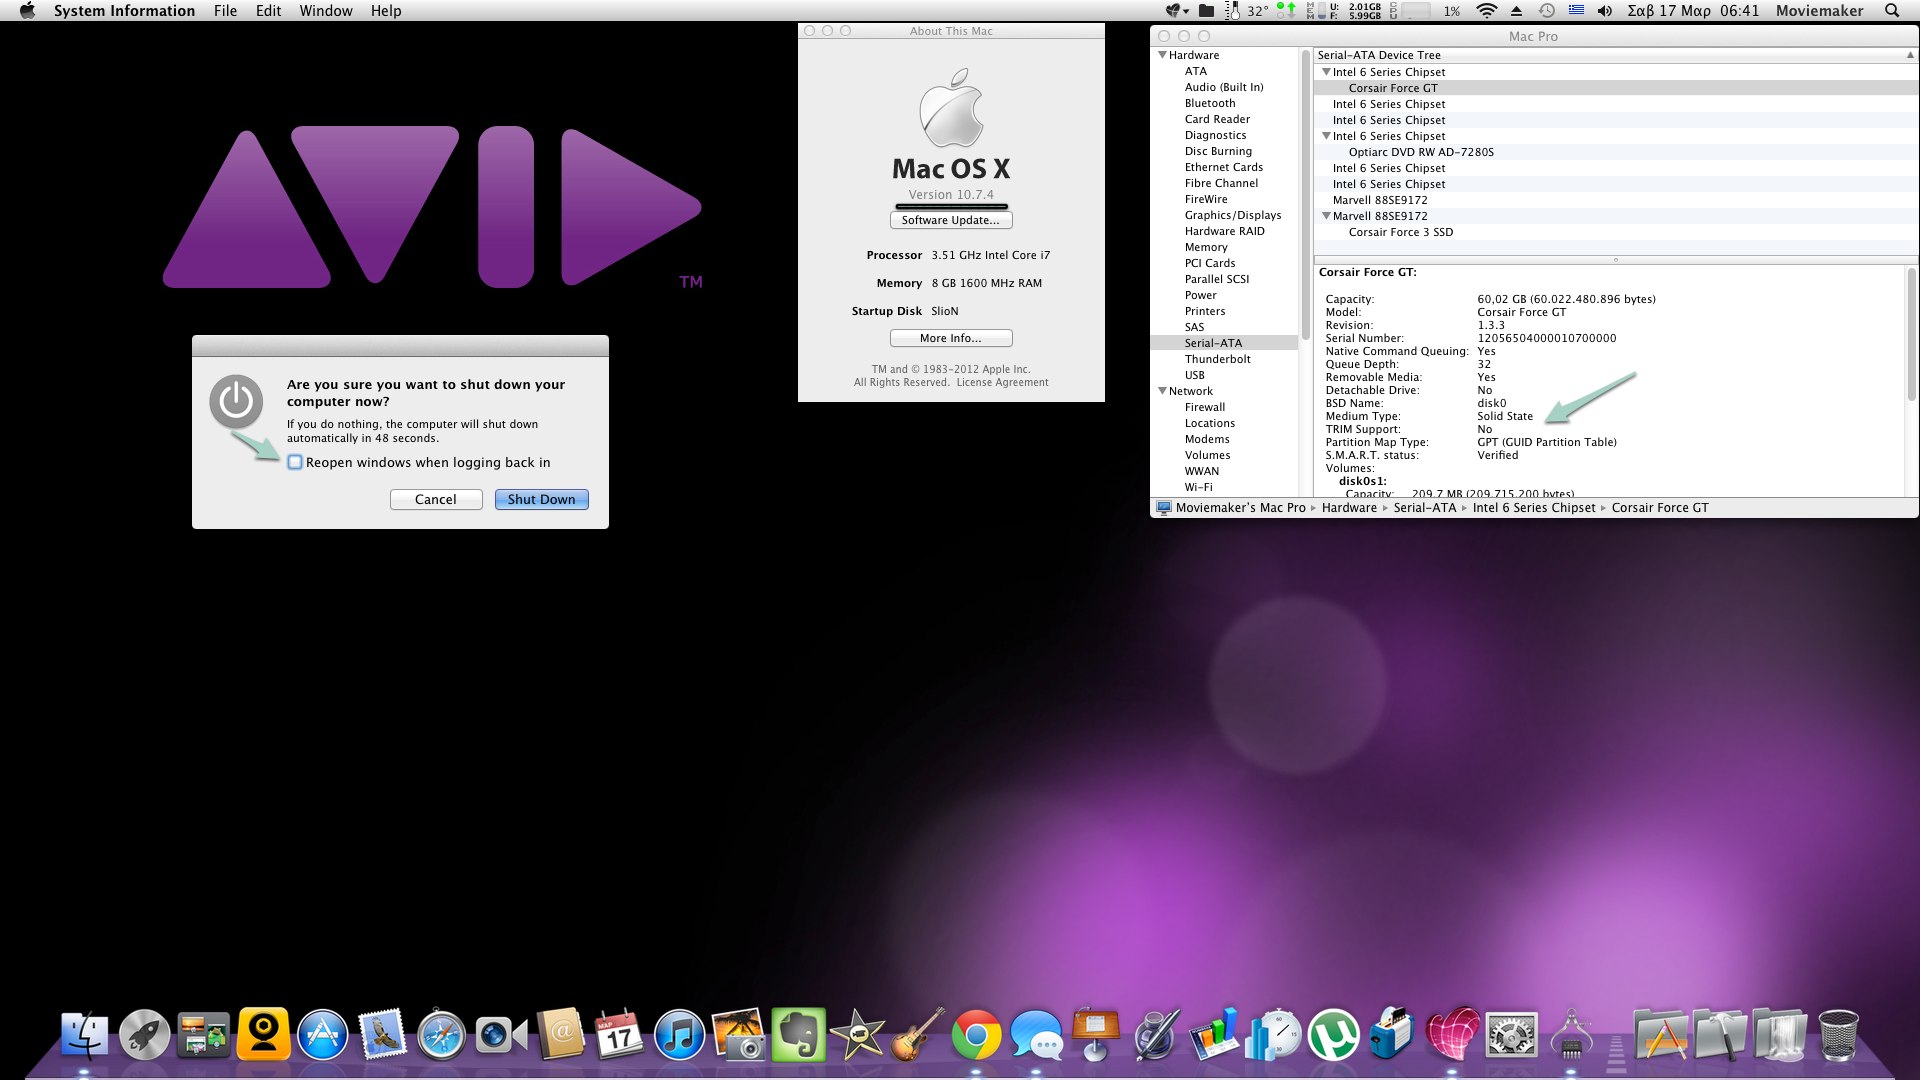
Task: Click Serial-ATA Device Tree column header
Action: click(x=1616, y=55)
